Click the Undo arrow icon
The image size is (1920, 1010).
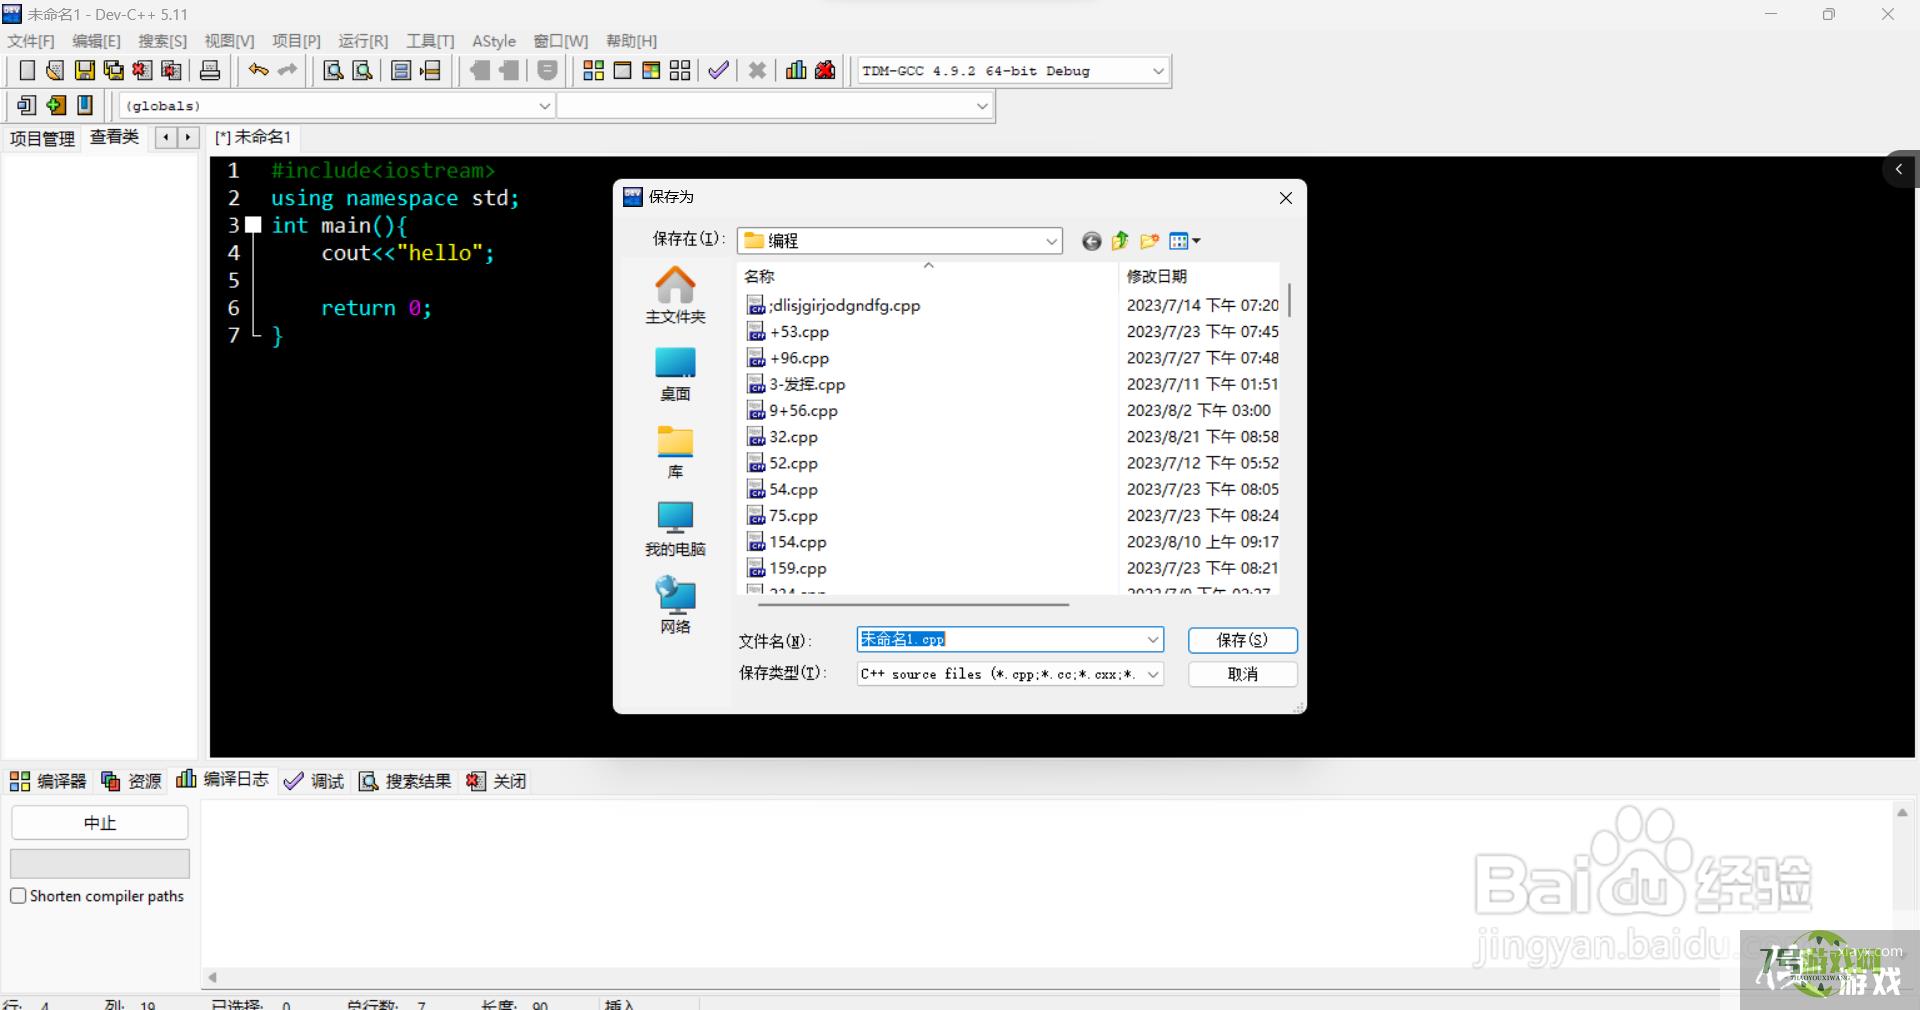[x=258, y=70]
